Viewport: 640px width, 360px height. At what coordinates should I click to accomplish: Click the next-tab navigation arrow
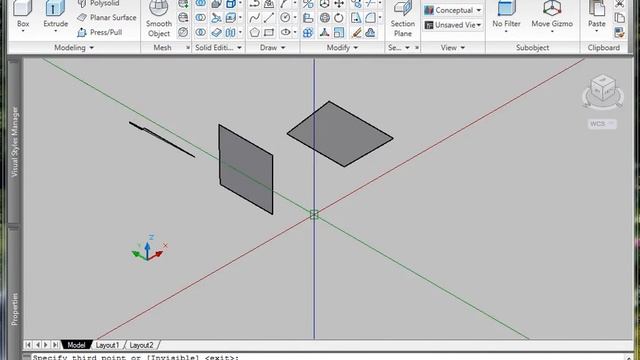[x=46, y=345]
